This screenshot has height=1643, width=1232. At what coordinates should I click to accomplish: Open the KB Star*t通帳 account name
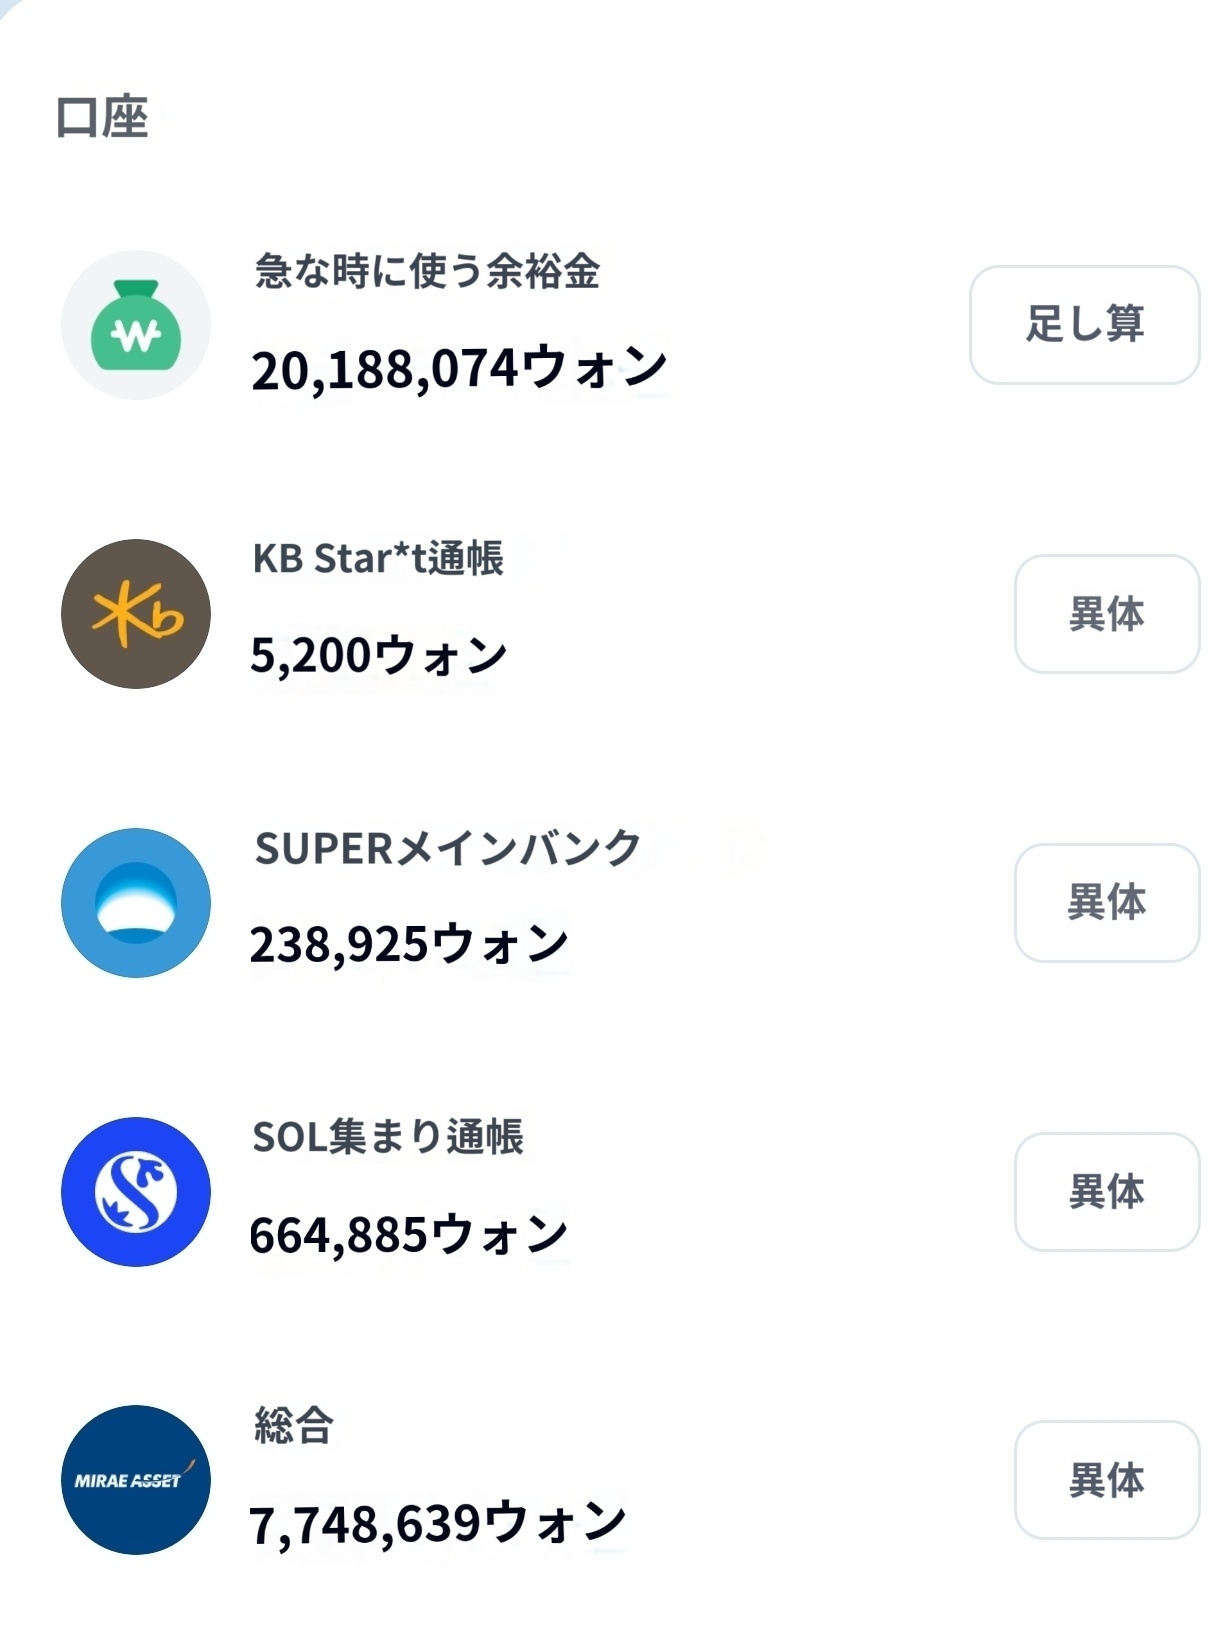pos(378,558)
